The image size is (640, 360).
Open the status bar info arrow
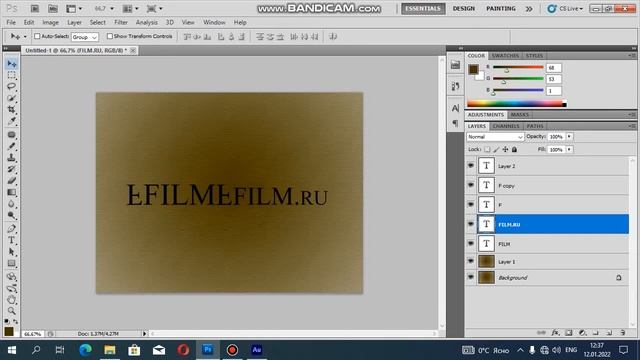(144, 333)
